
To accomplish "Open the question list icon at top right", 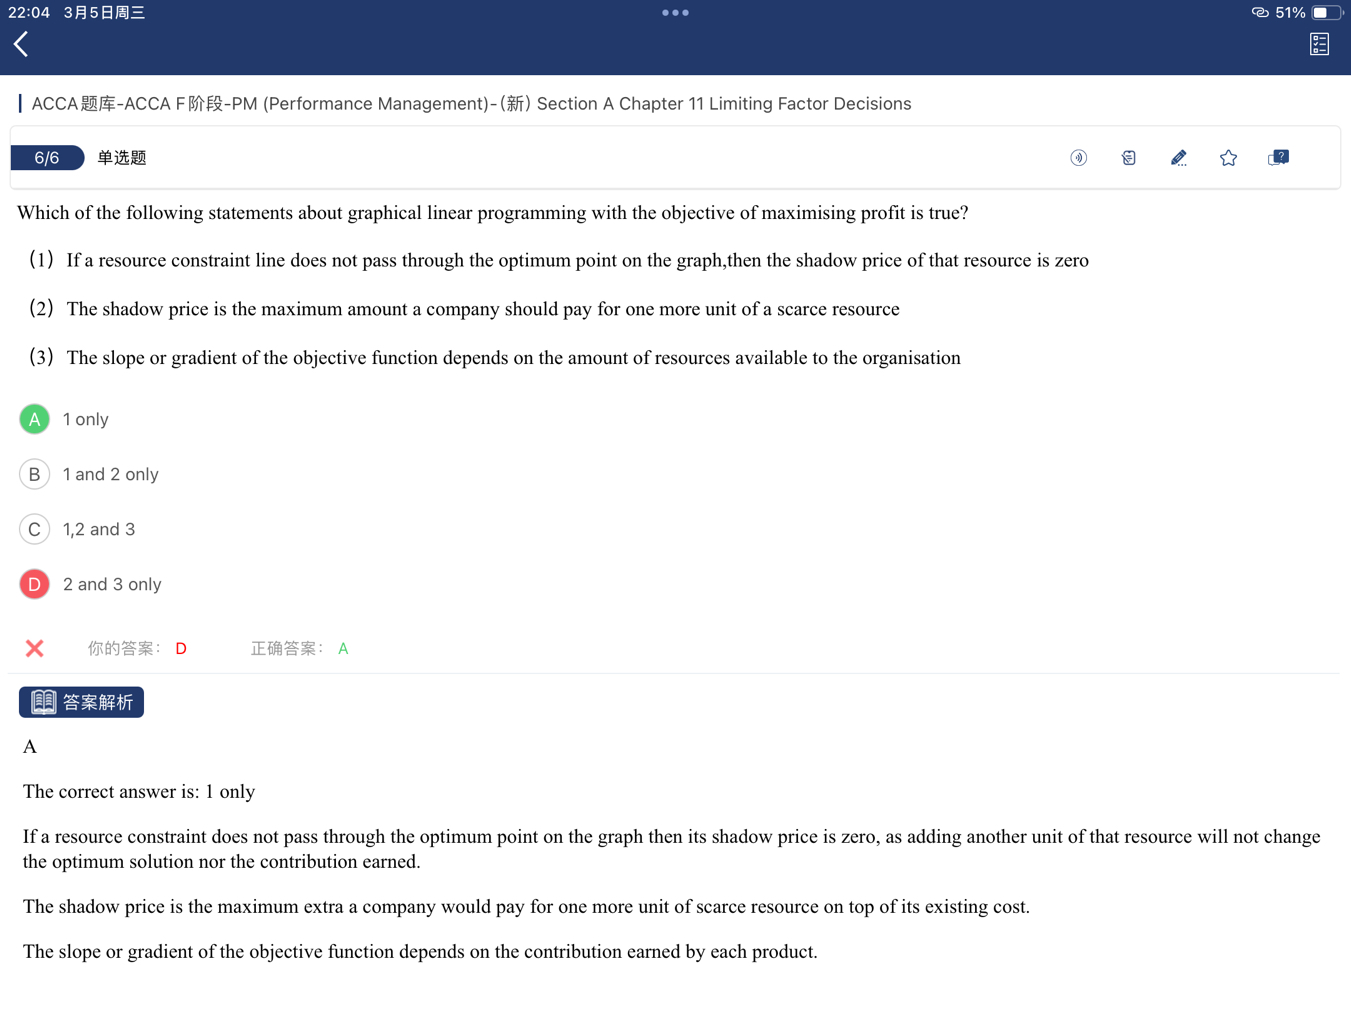I will click(1319, 44).
